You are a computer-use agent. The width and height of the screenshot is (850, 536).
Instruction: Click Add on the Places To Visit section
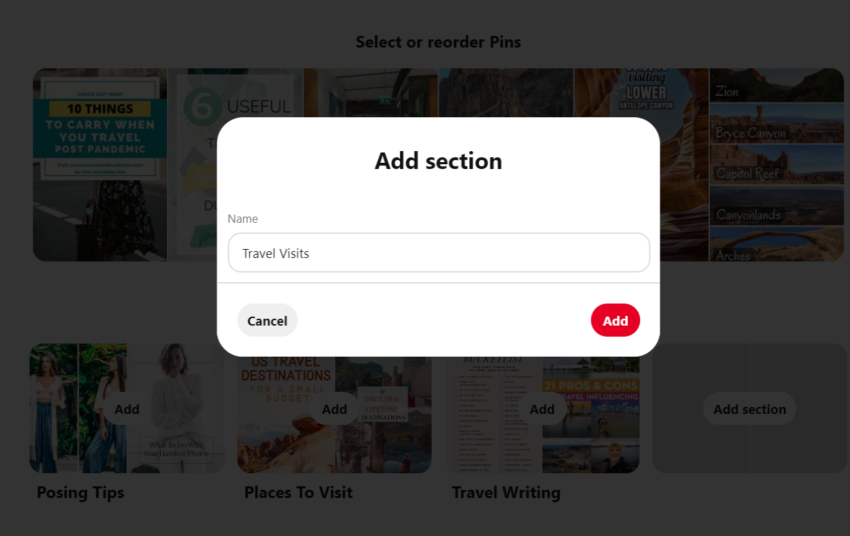pos(335,409)
